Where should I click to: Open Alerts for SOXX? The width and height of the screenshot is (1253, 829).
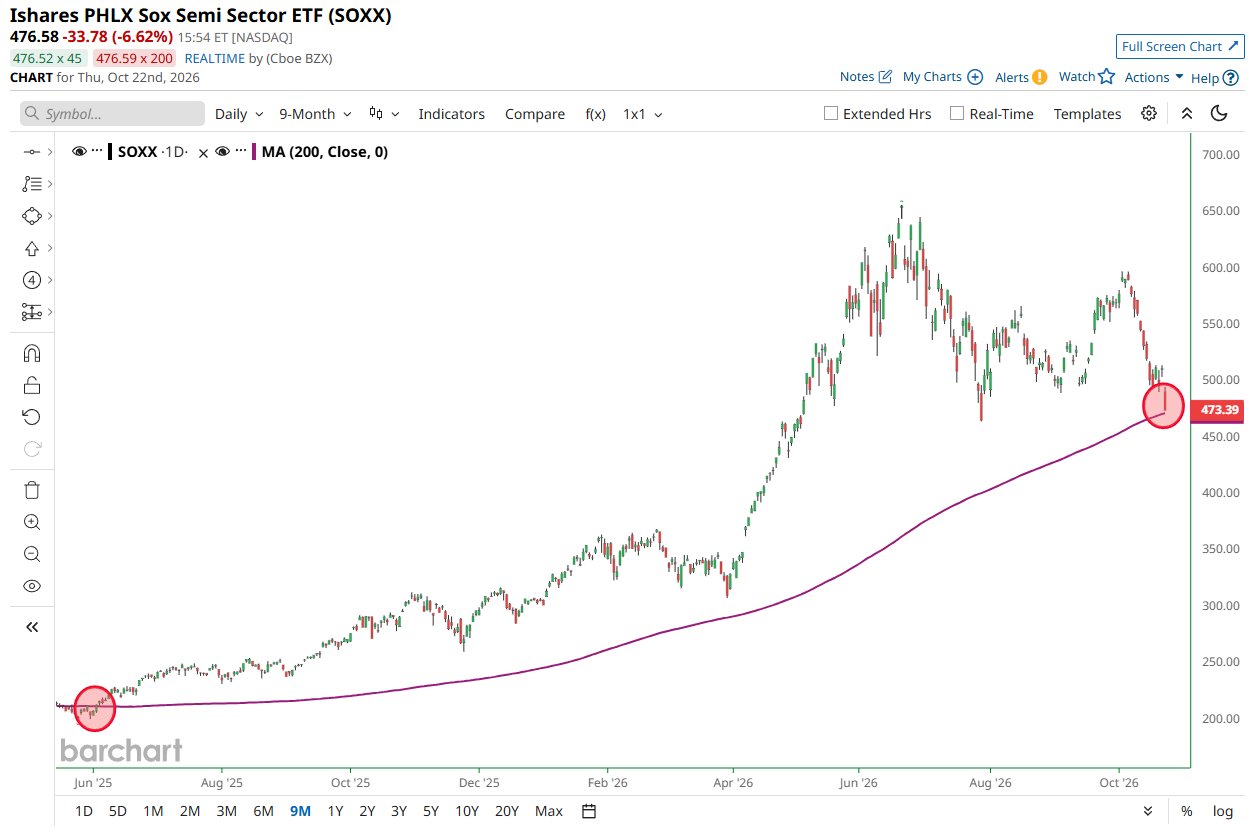1021,77
